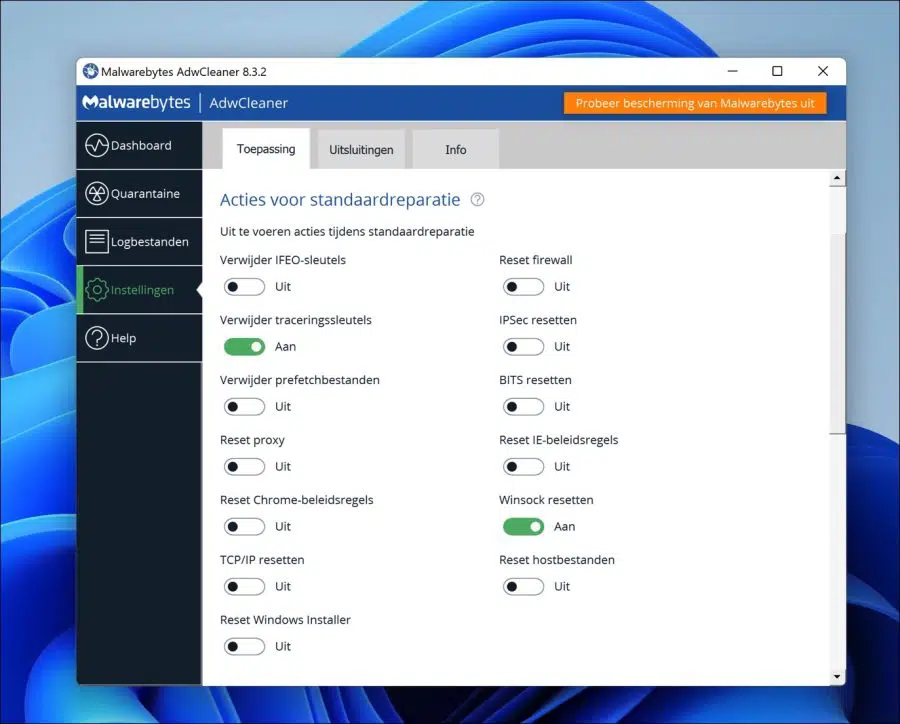The height and width of the screenshot is (724, 900).
Task: Toggle Verwijder prefetchbestanden switch
Action: coord(245,406)
